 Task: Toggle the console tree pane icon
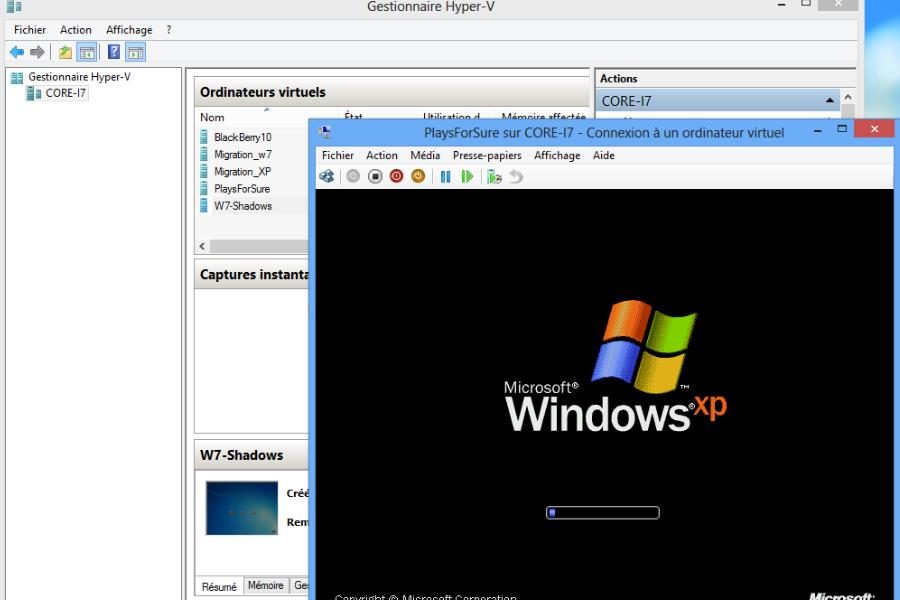click(x=87, y=52)
